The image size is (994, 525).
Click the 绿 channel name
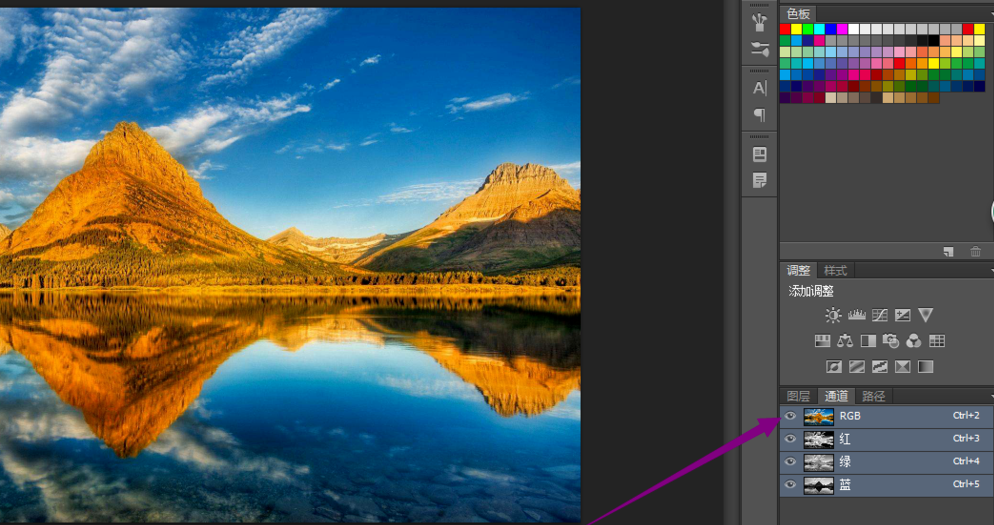click(845, 462)
